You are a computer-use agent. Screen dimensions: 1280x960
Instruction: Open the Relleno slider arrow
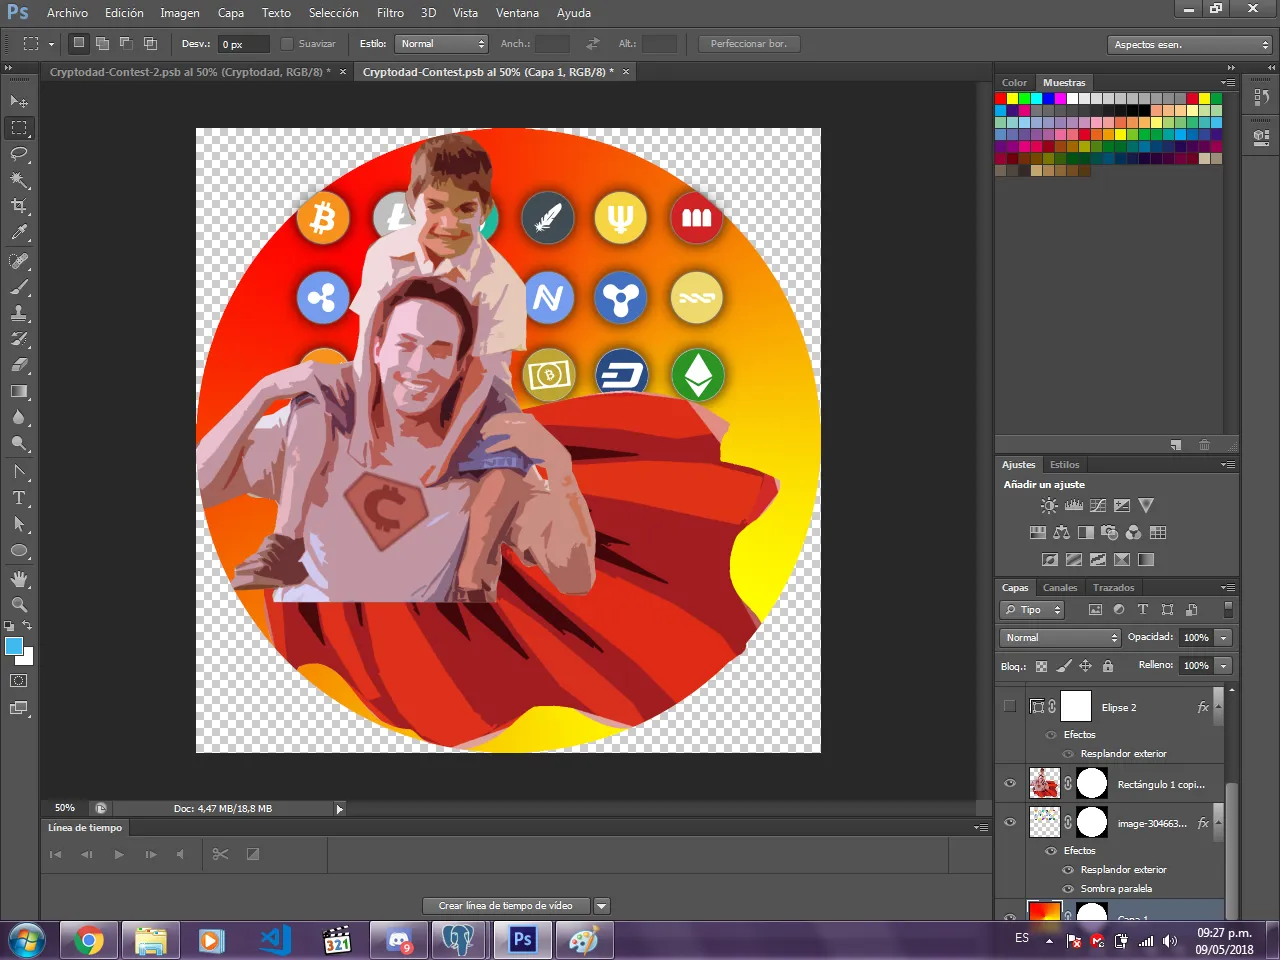(x=1223, y=666)
